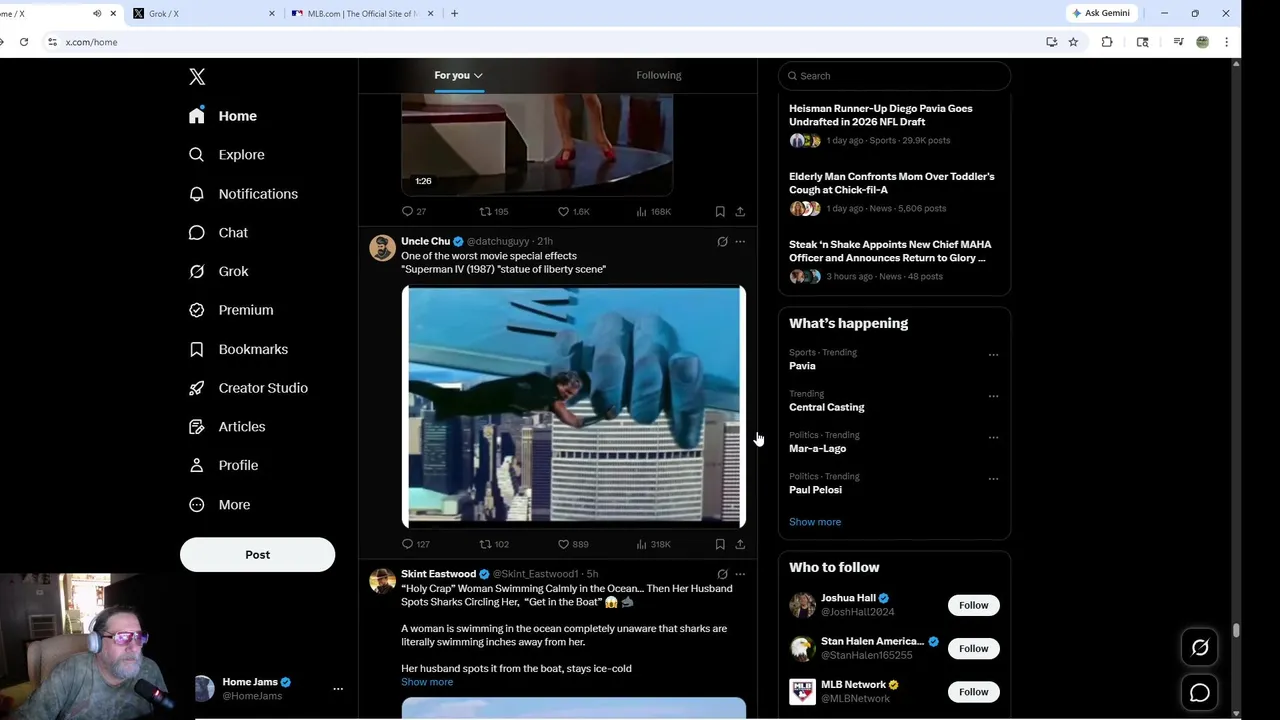Open Chrome extensions puzzle icon
Image resolution: width=1280 pixels, height=720 pixels.
click(1107, 42)
